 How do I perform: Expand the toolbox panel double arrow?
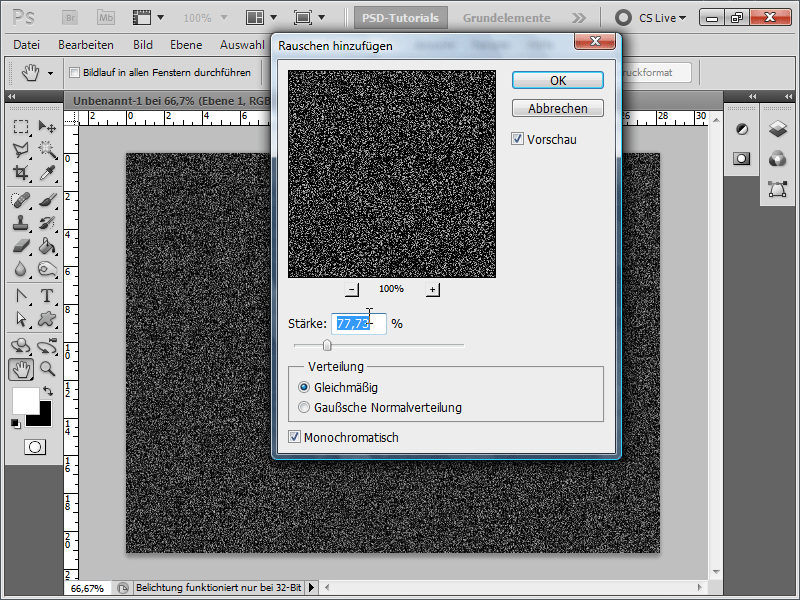click(x=12, y=96)
